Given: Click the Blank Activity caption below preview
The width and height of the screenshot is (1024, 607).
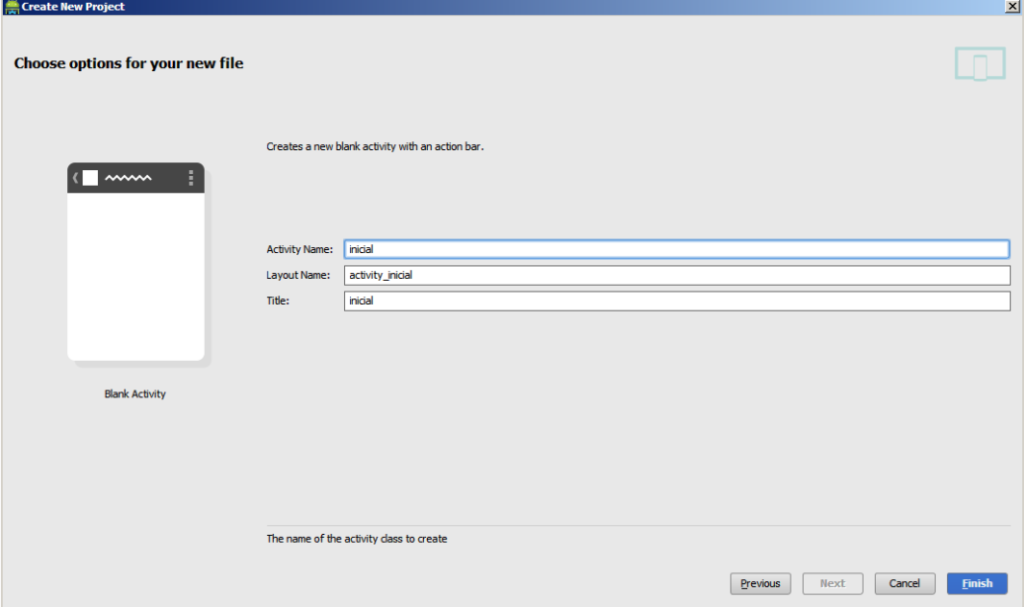Looking at the screenshot, I should click(x=135, y=394).
